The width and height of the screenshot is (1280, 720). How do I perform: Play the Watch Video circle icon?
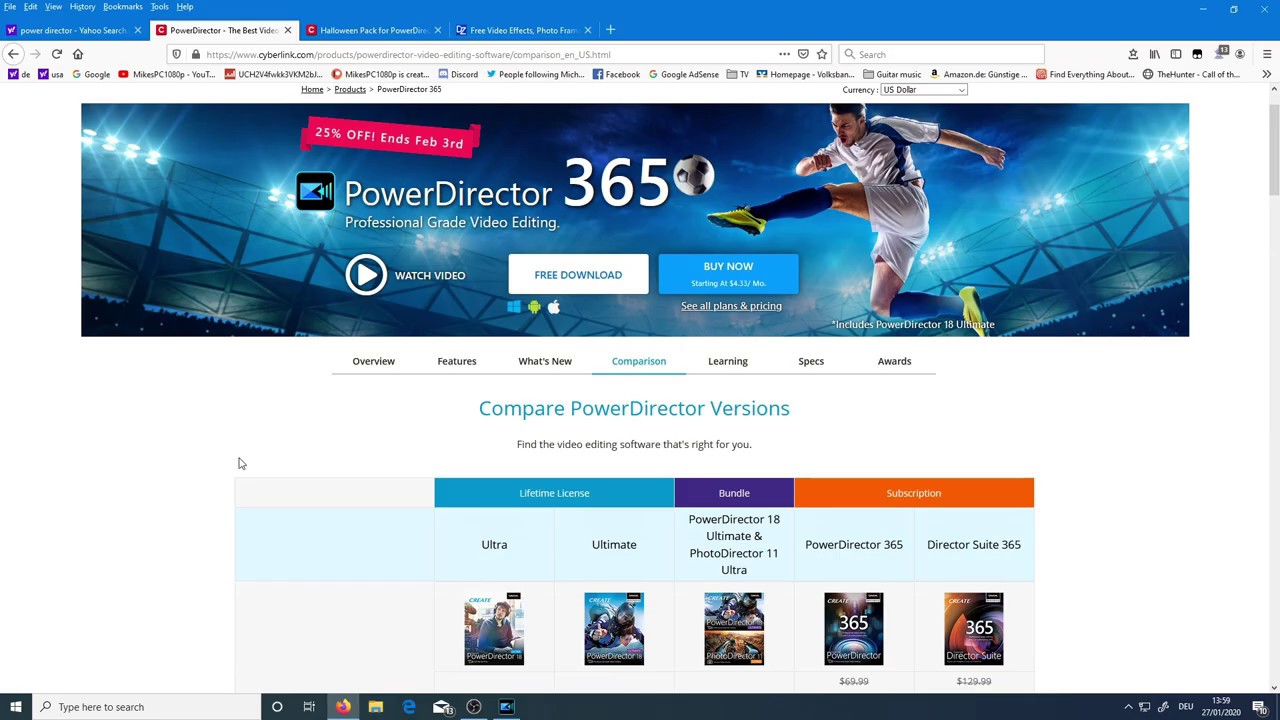(x=366, y=275)
